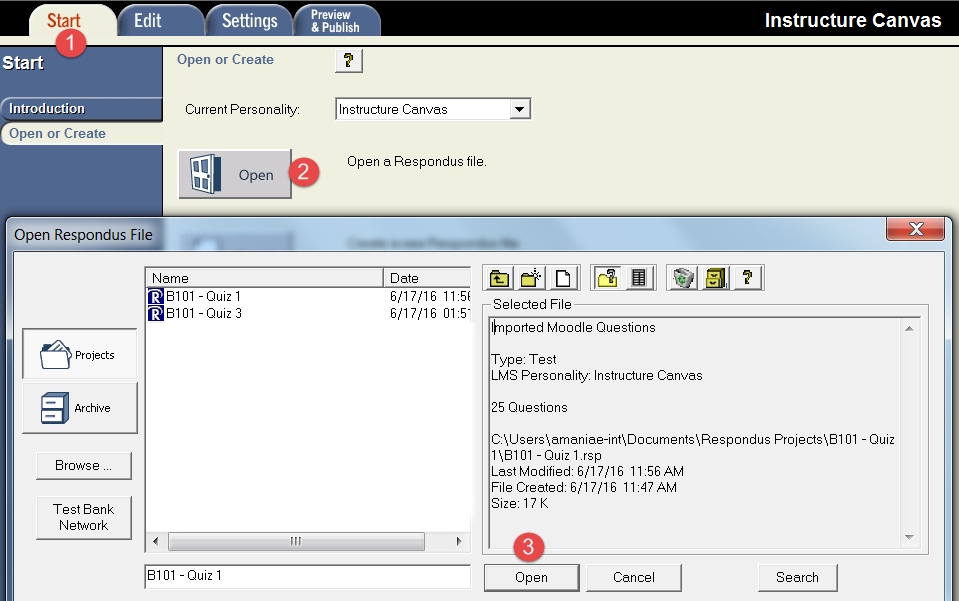Go up one folder level icon
The image size is (959, 601).
[x=499, y=279]
